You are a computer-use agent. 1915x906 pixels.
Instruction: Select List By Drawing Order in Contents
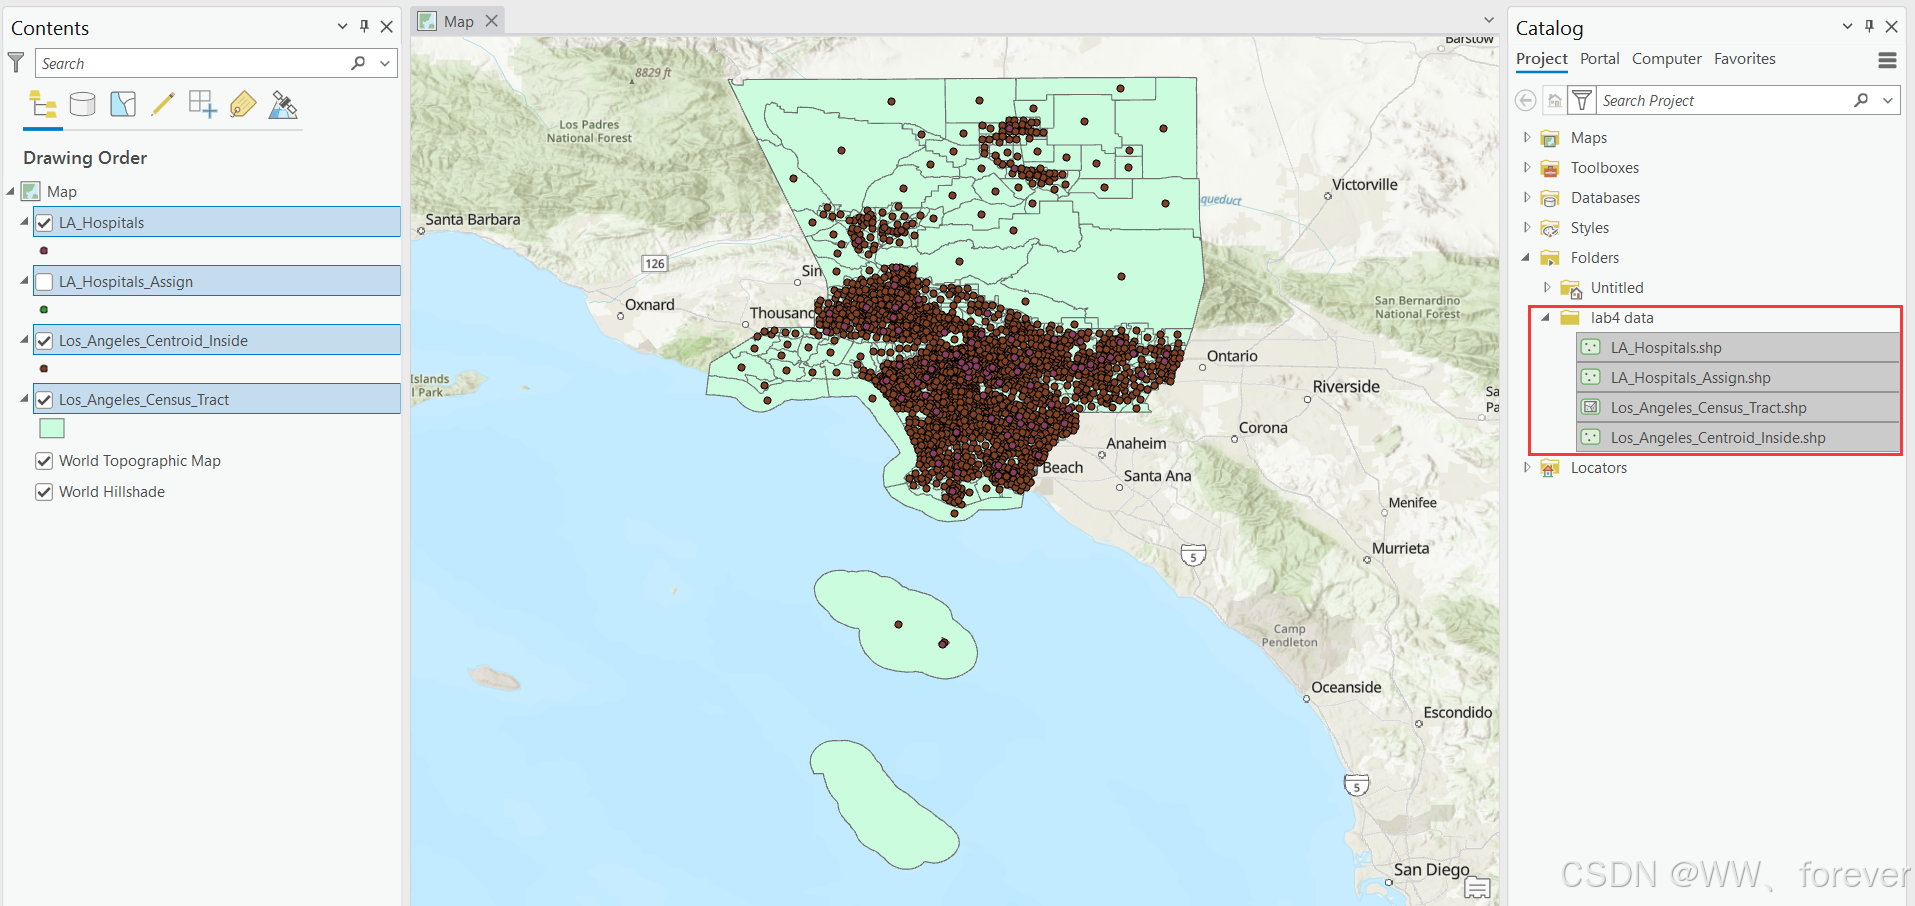click(x=42, y=104)
